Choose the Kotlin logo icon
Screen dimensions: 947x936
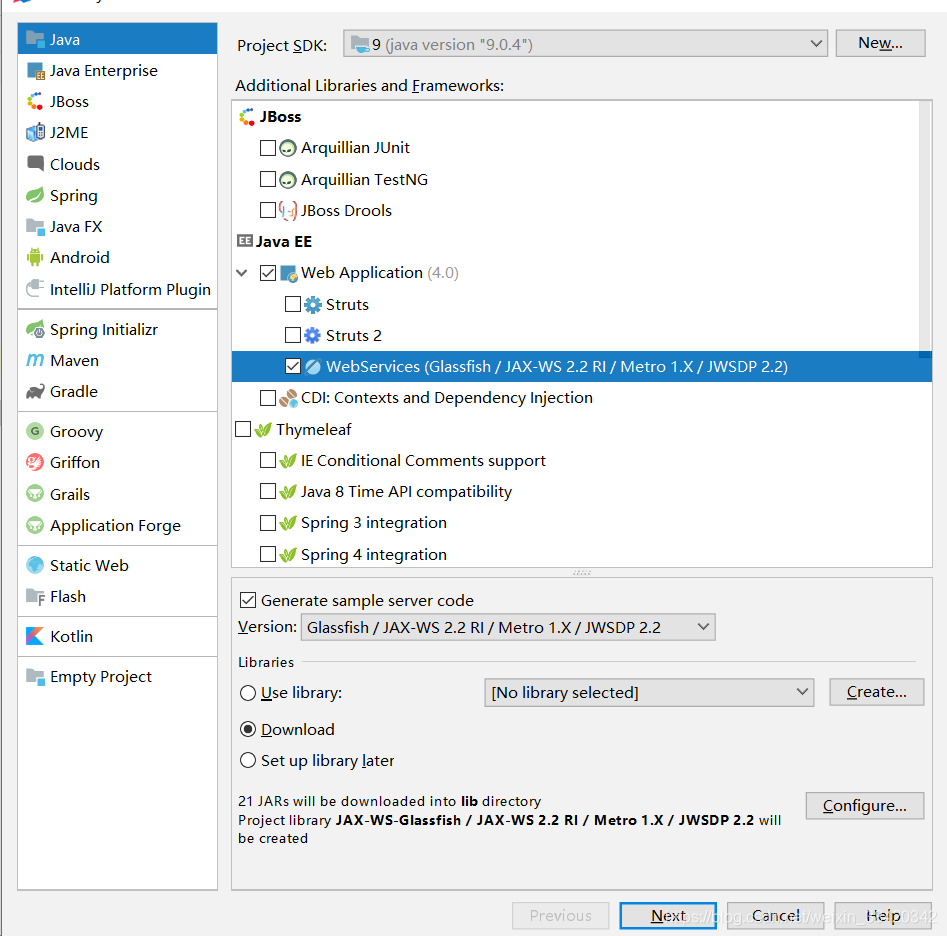coord(35,636)
